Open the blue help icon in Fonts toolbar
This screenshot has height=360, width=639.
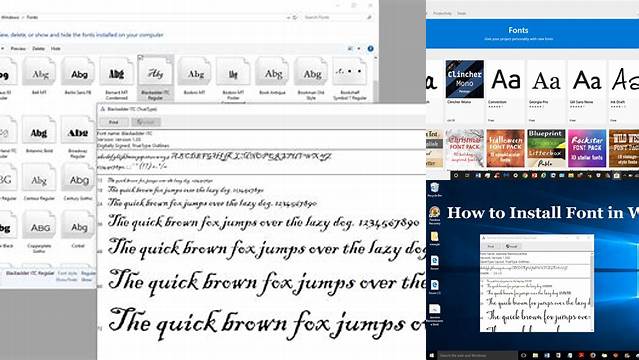[370, 49]
